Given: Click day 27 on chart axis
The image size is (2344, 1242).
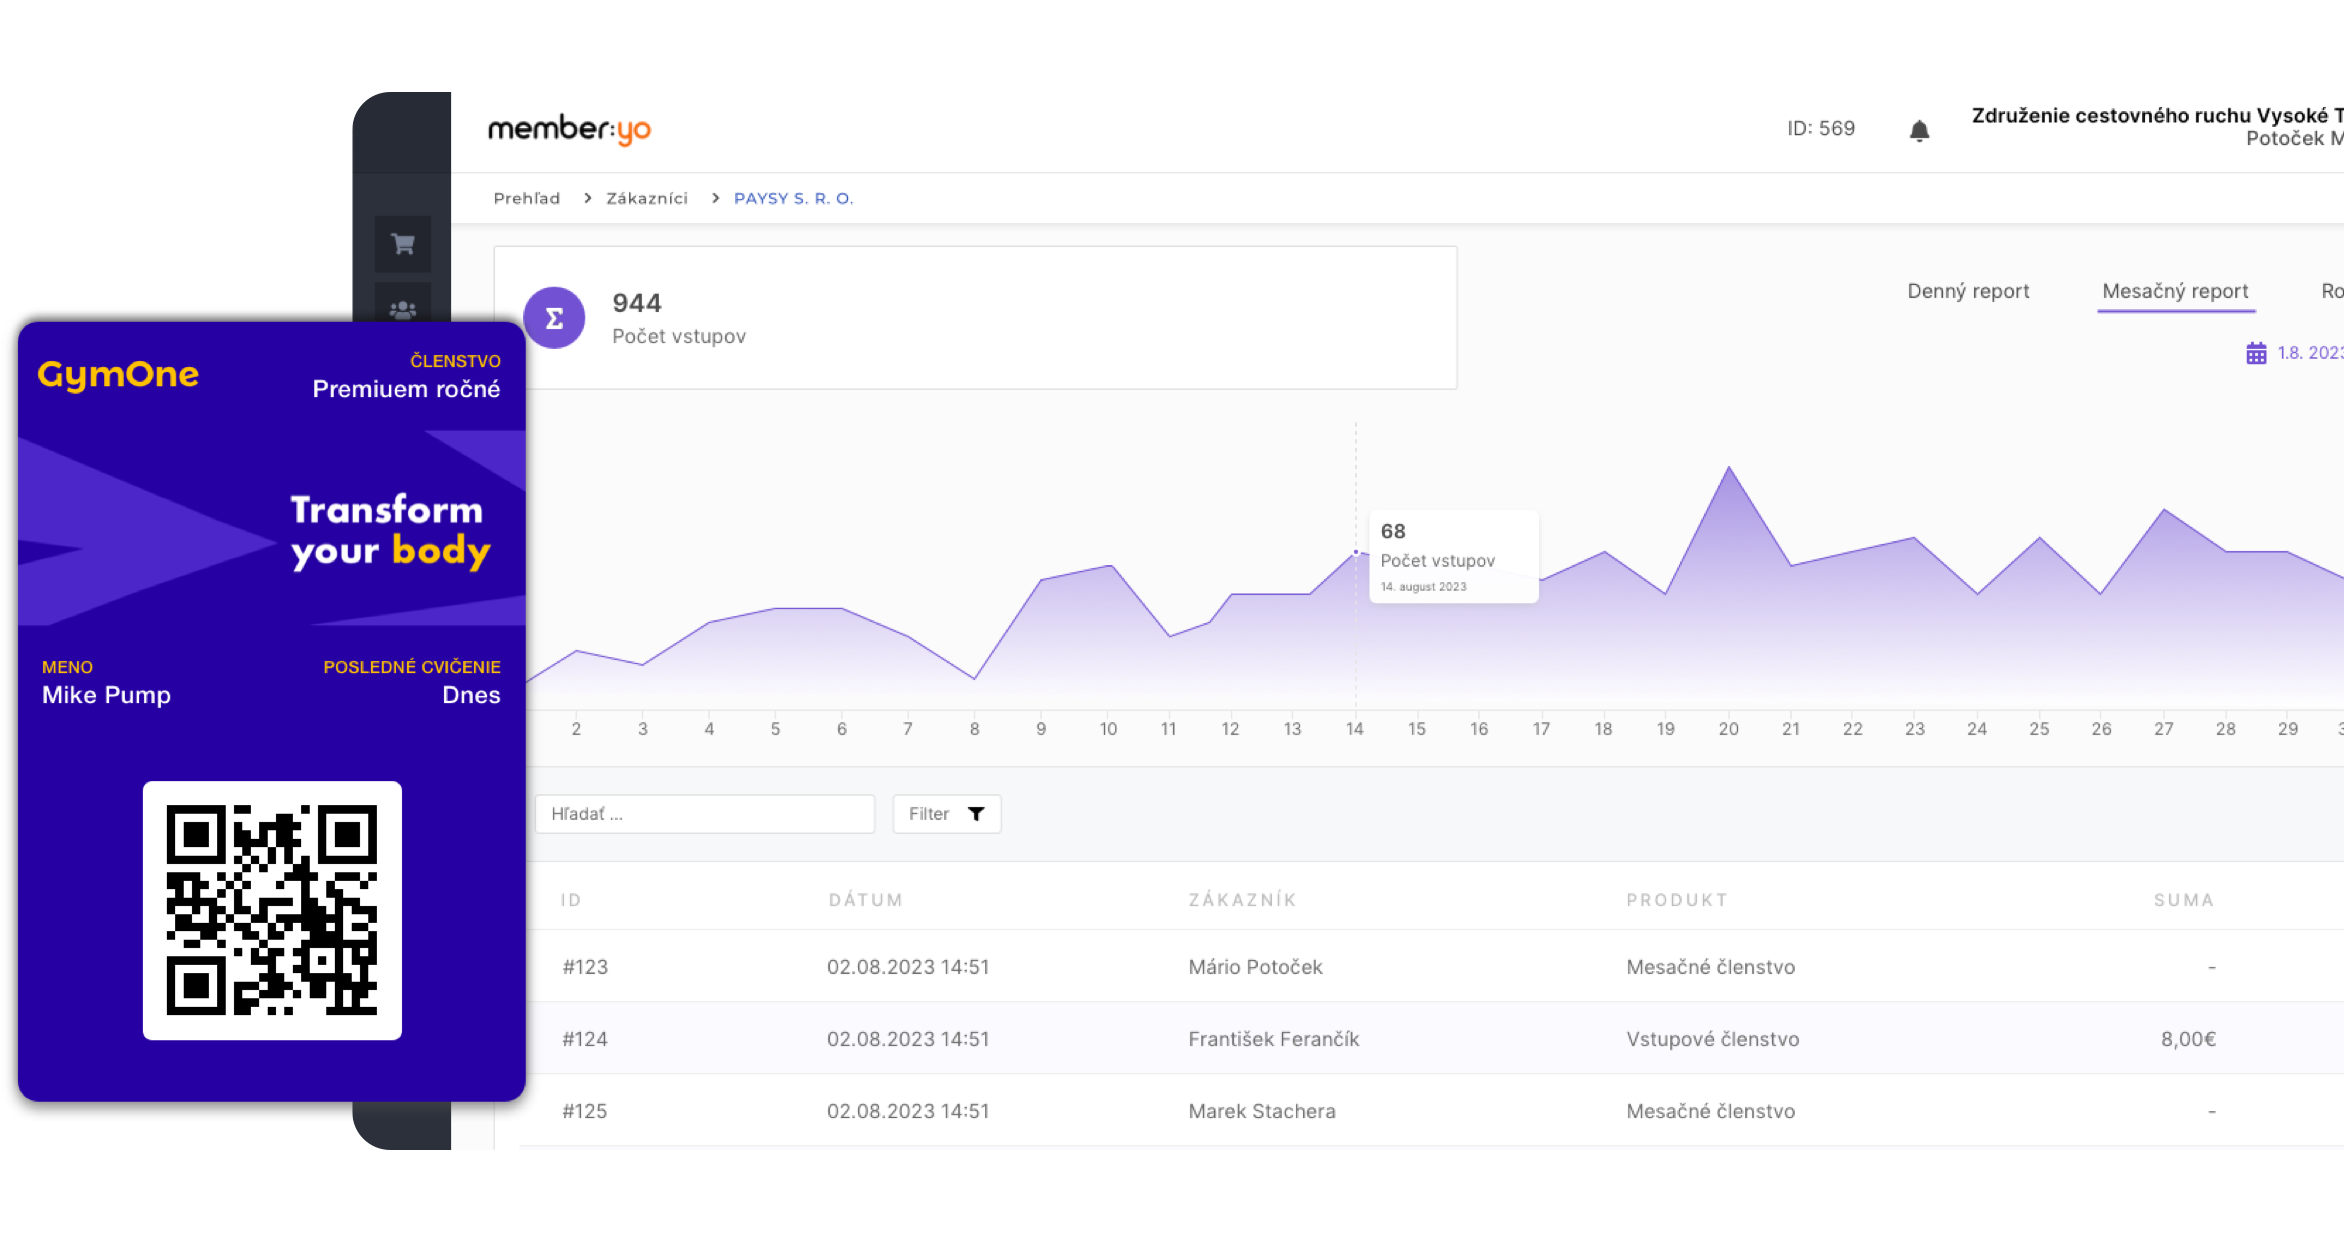Looking at the screenshot, I should point(2164,729).
